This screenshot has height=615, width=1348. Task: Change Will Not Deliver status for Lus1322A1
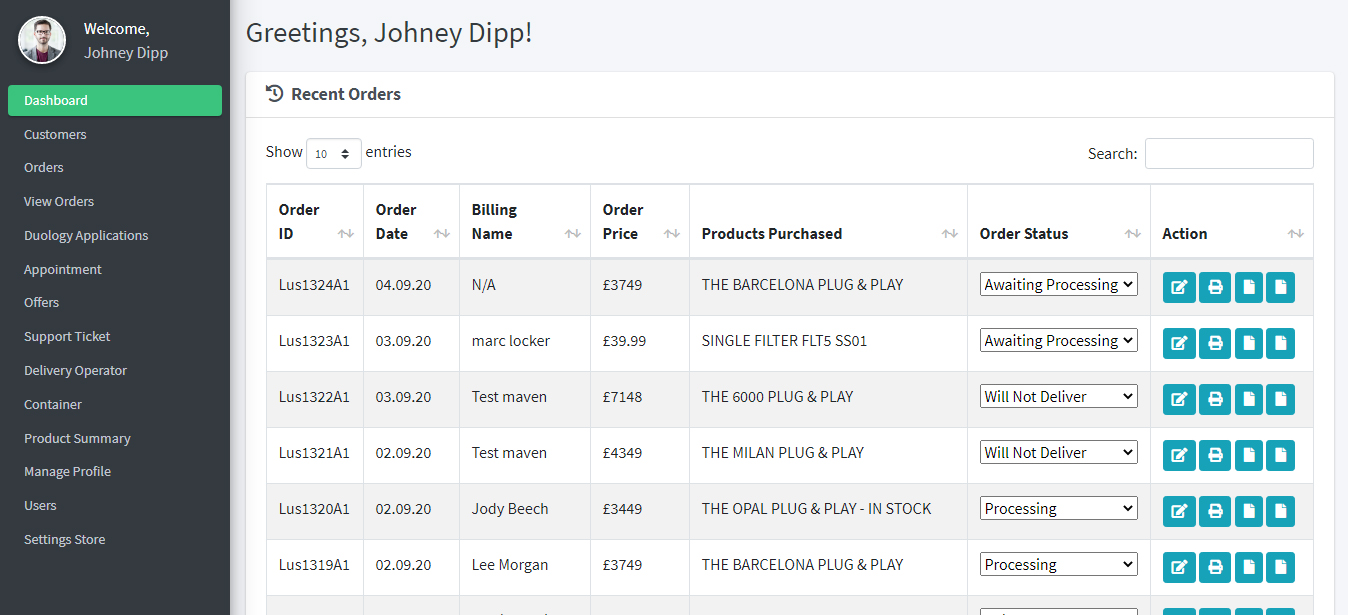pyautogui.click(x=1058, y=396)
